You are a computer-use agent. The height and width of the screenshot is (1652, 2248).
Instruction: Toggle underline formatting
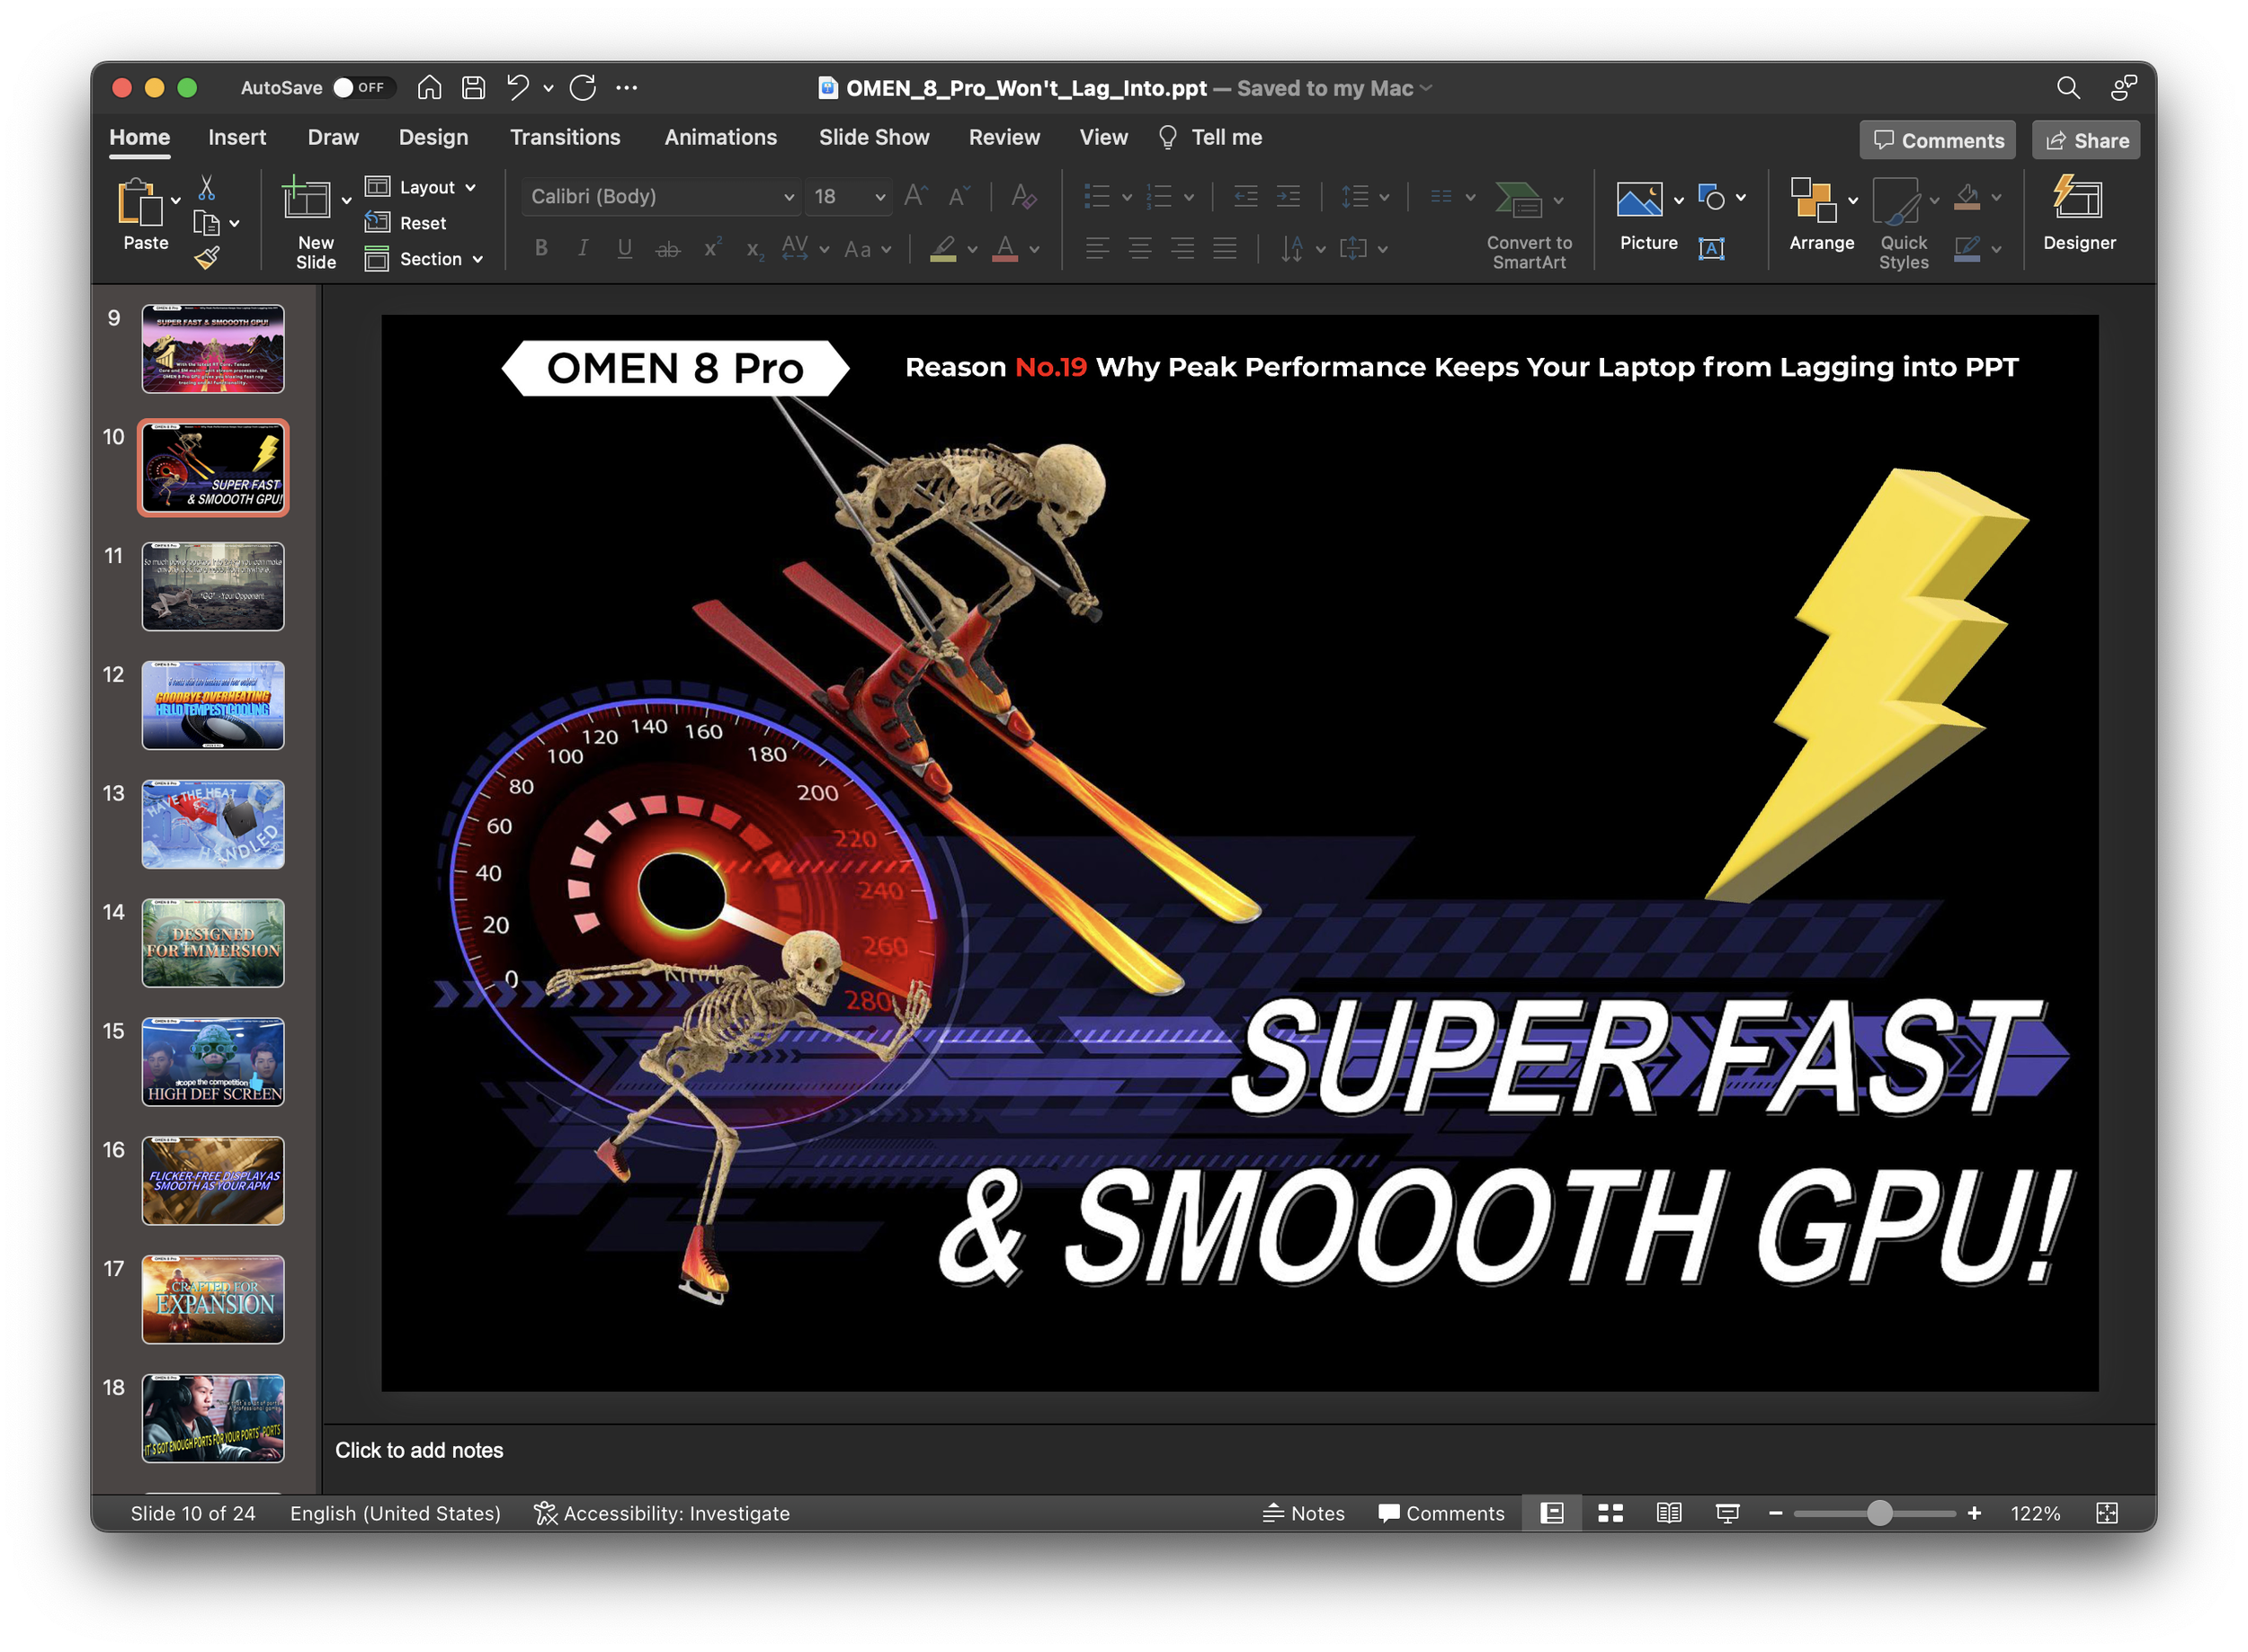[x=625, y=249]
